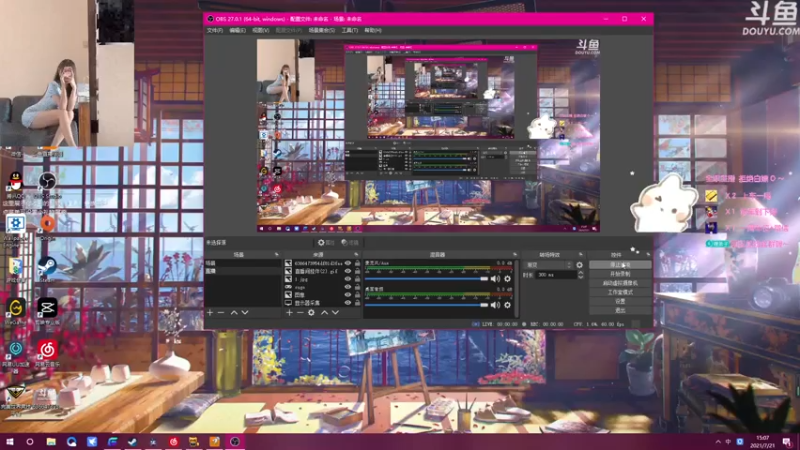Toggle visibility eye of 图像 source
This screenshot has width=800, height=450.
[x=348, y=295]
